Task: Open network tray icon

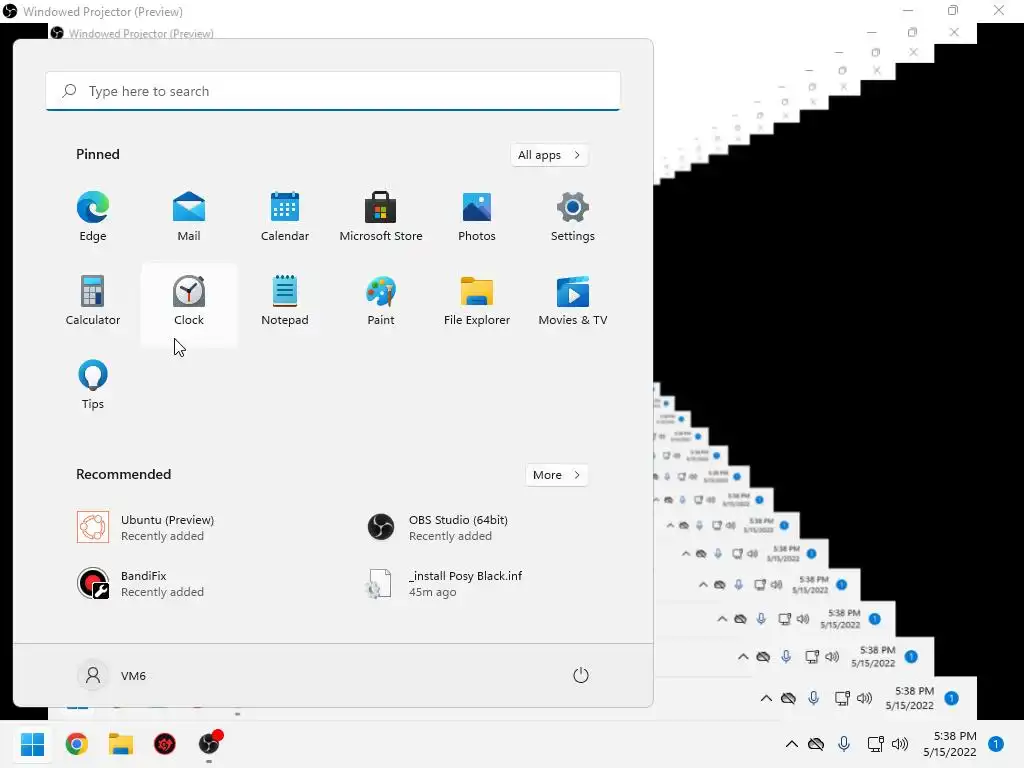Action: [x=875, y=744]
